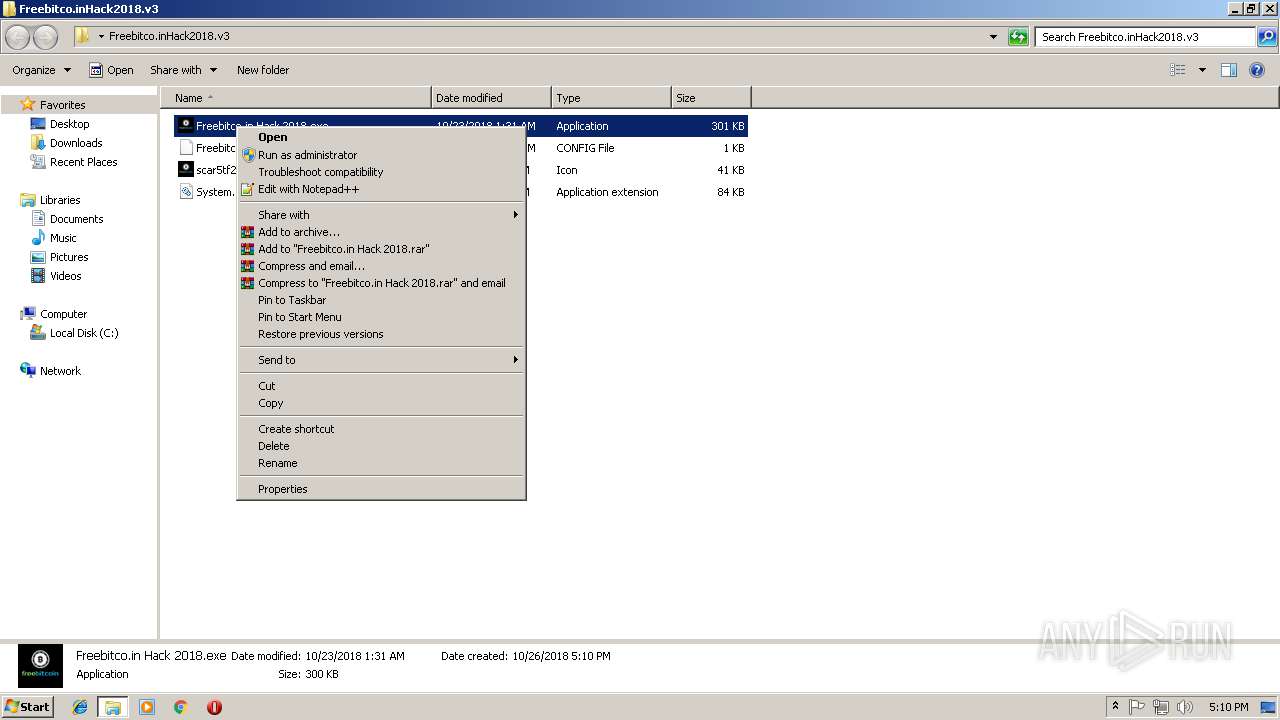Choose Pin to Taskbar
Viewport: 1280px width, 720px height.
[x=381, y=300]
